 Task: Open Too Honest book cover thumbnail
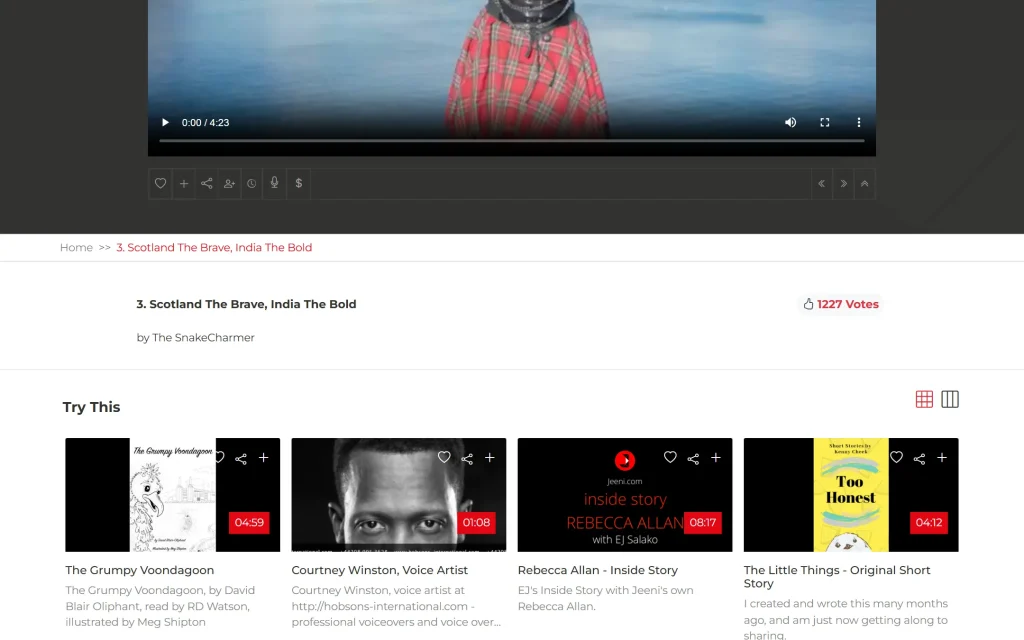click(851, 495)
